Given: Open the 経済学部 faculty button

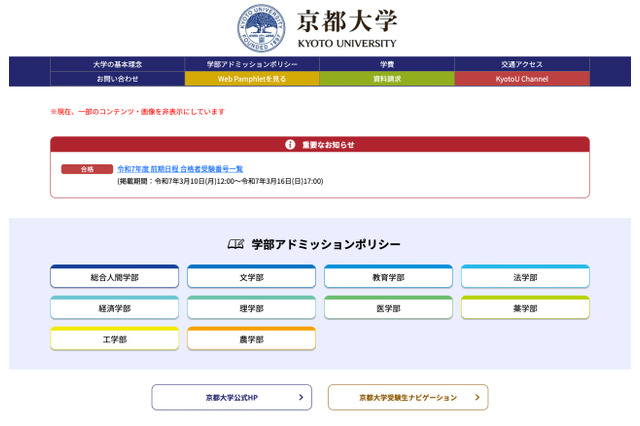Looking at the screenshot, I should (x=115, y=307).
